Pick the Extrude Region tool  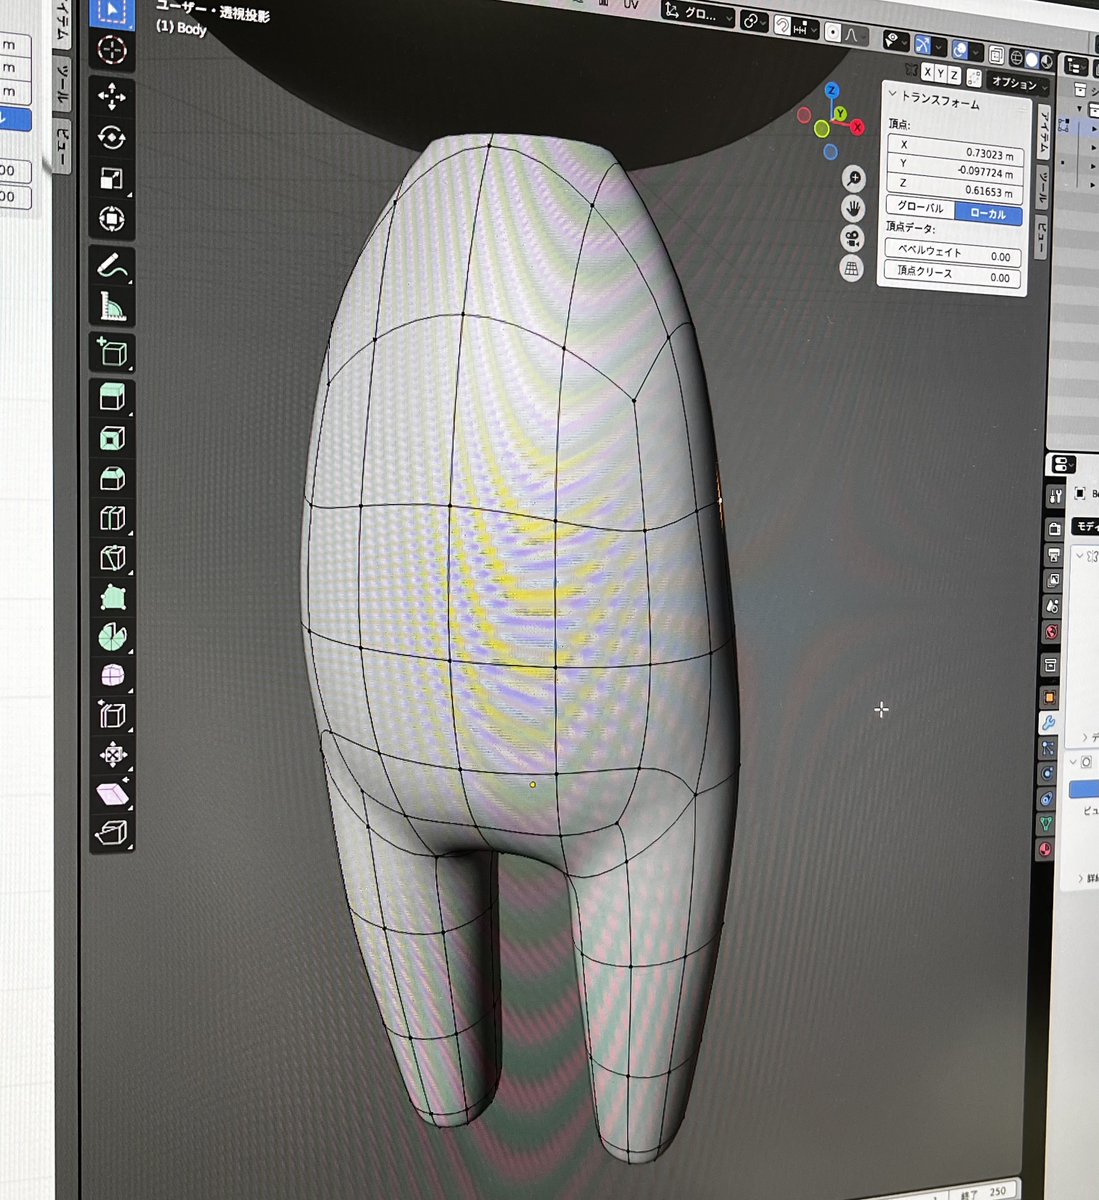click(x=112, y=396)
